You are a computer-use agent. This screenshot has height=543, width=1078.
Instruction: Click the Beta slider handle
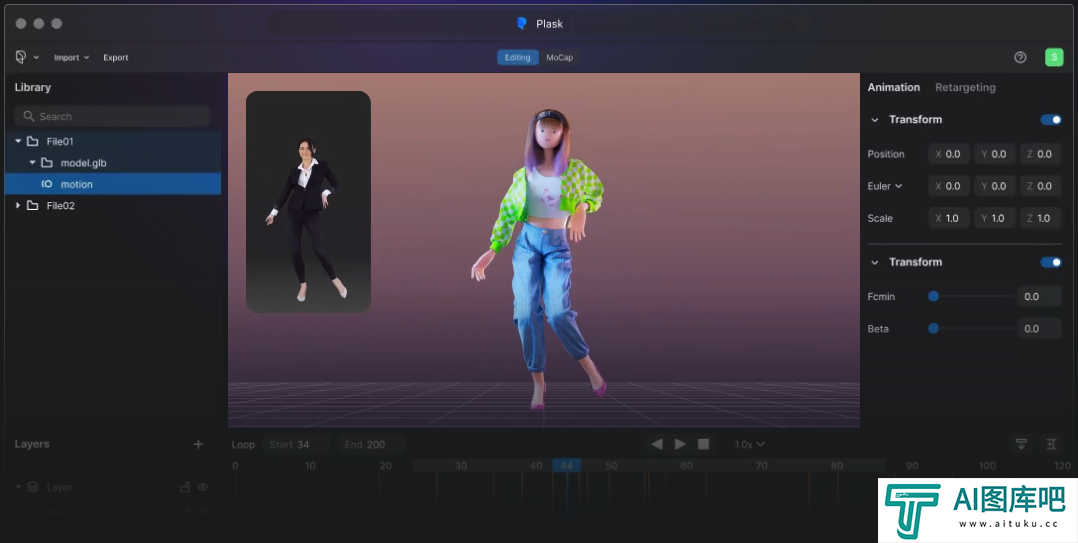(933, 329)
